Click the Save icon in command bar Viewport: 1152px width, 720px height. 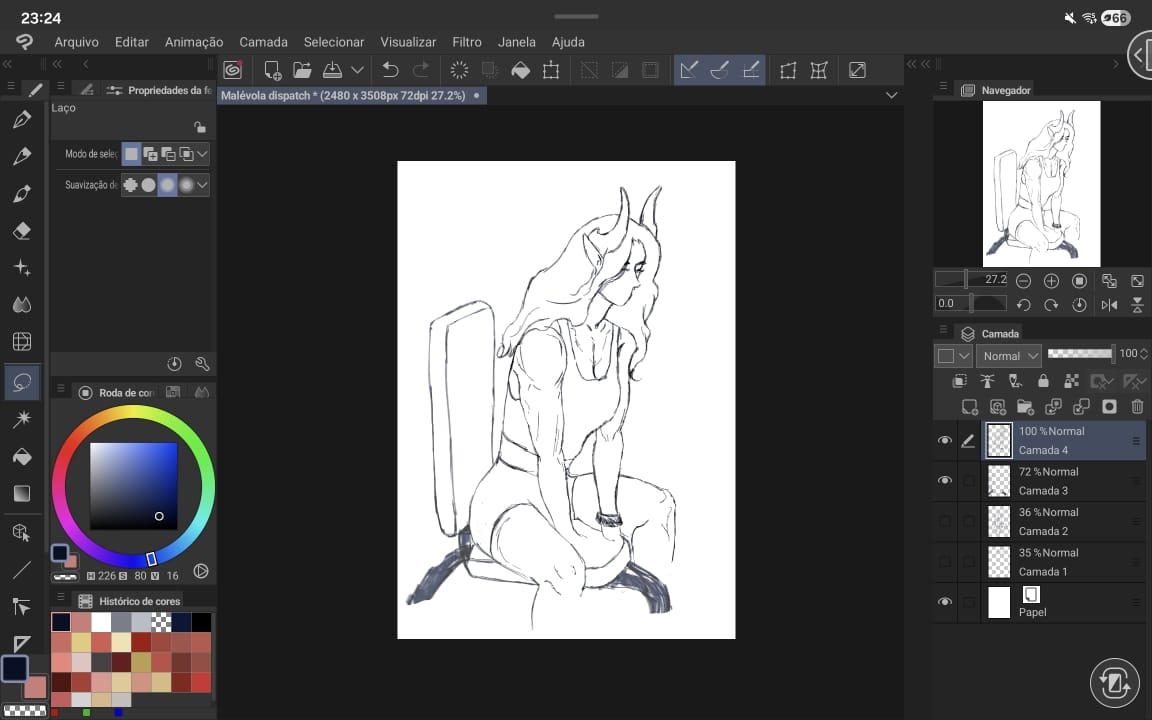332,70
